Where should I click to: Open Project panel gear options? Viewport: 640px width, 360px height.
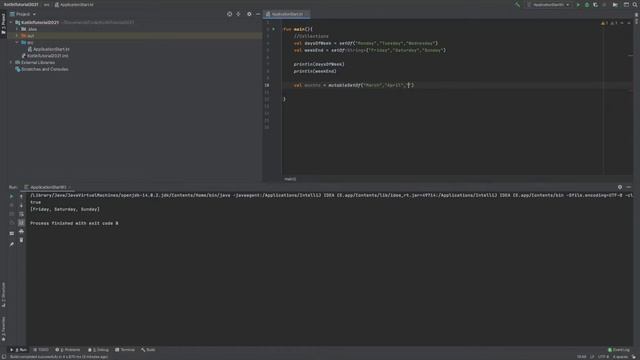[x=249, y=14]
